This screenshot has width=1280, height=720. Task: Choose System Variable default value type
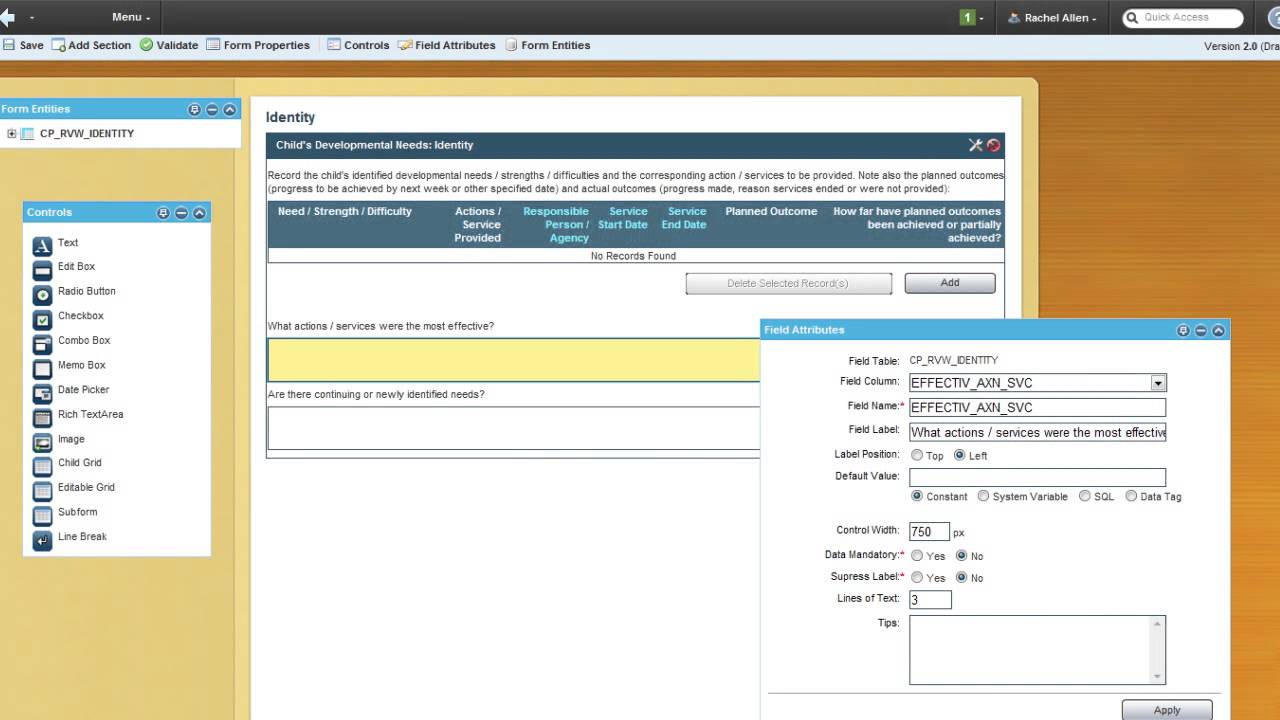[983, 496]
